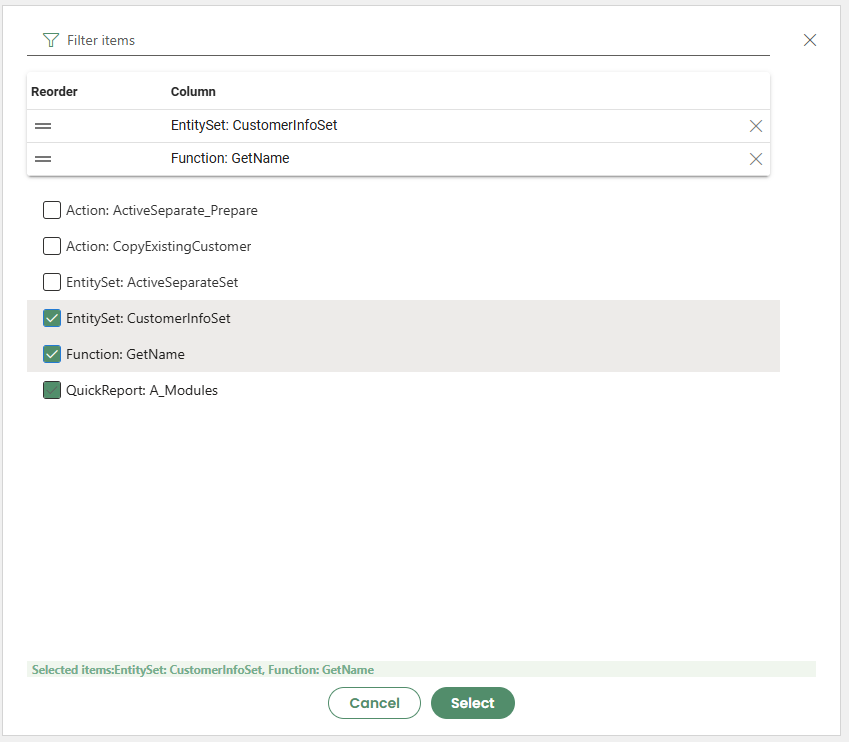Screen dimensions: 849x742
Task: Focus the Filter items input field
Action: tap(400, 40)
